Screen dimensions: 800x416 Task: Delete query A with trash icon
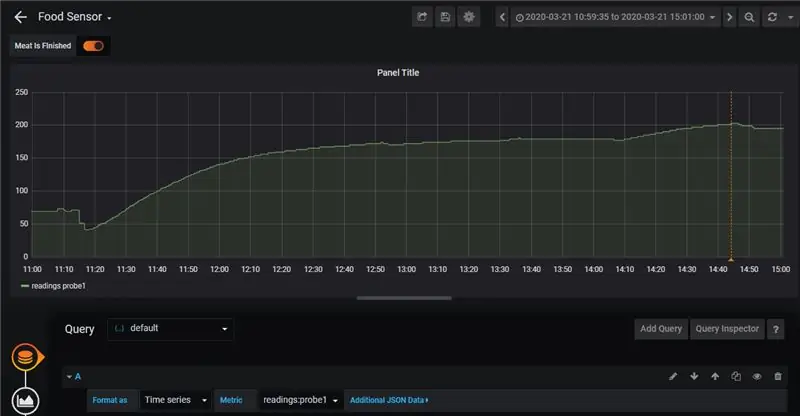click(x=778, y=377)
